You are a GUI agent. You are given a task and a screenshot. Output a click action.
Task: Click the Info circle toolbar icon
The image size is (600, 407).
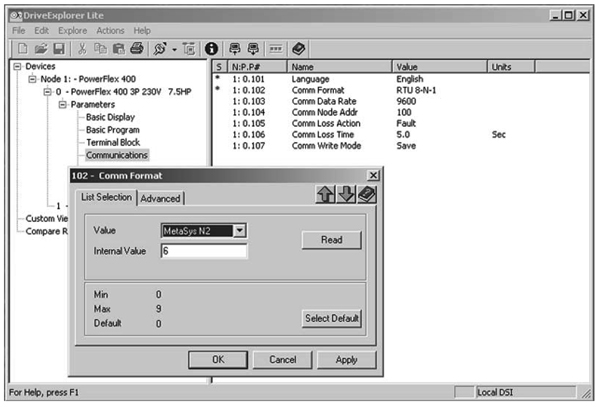211,47
